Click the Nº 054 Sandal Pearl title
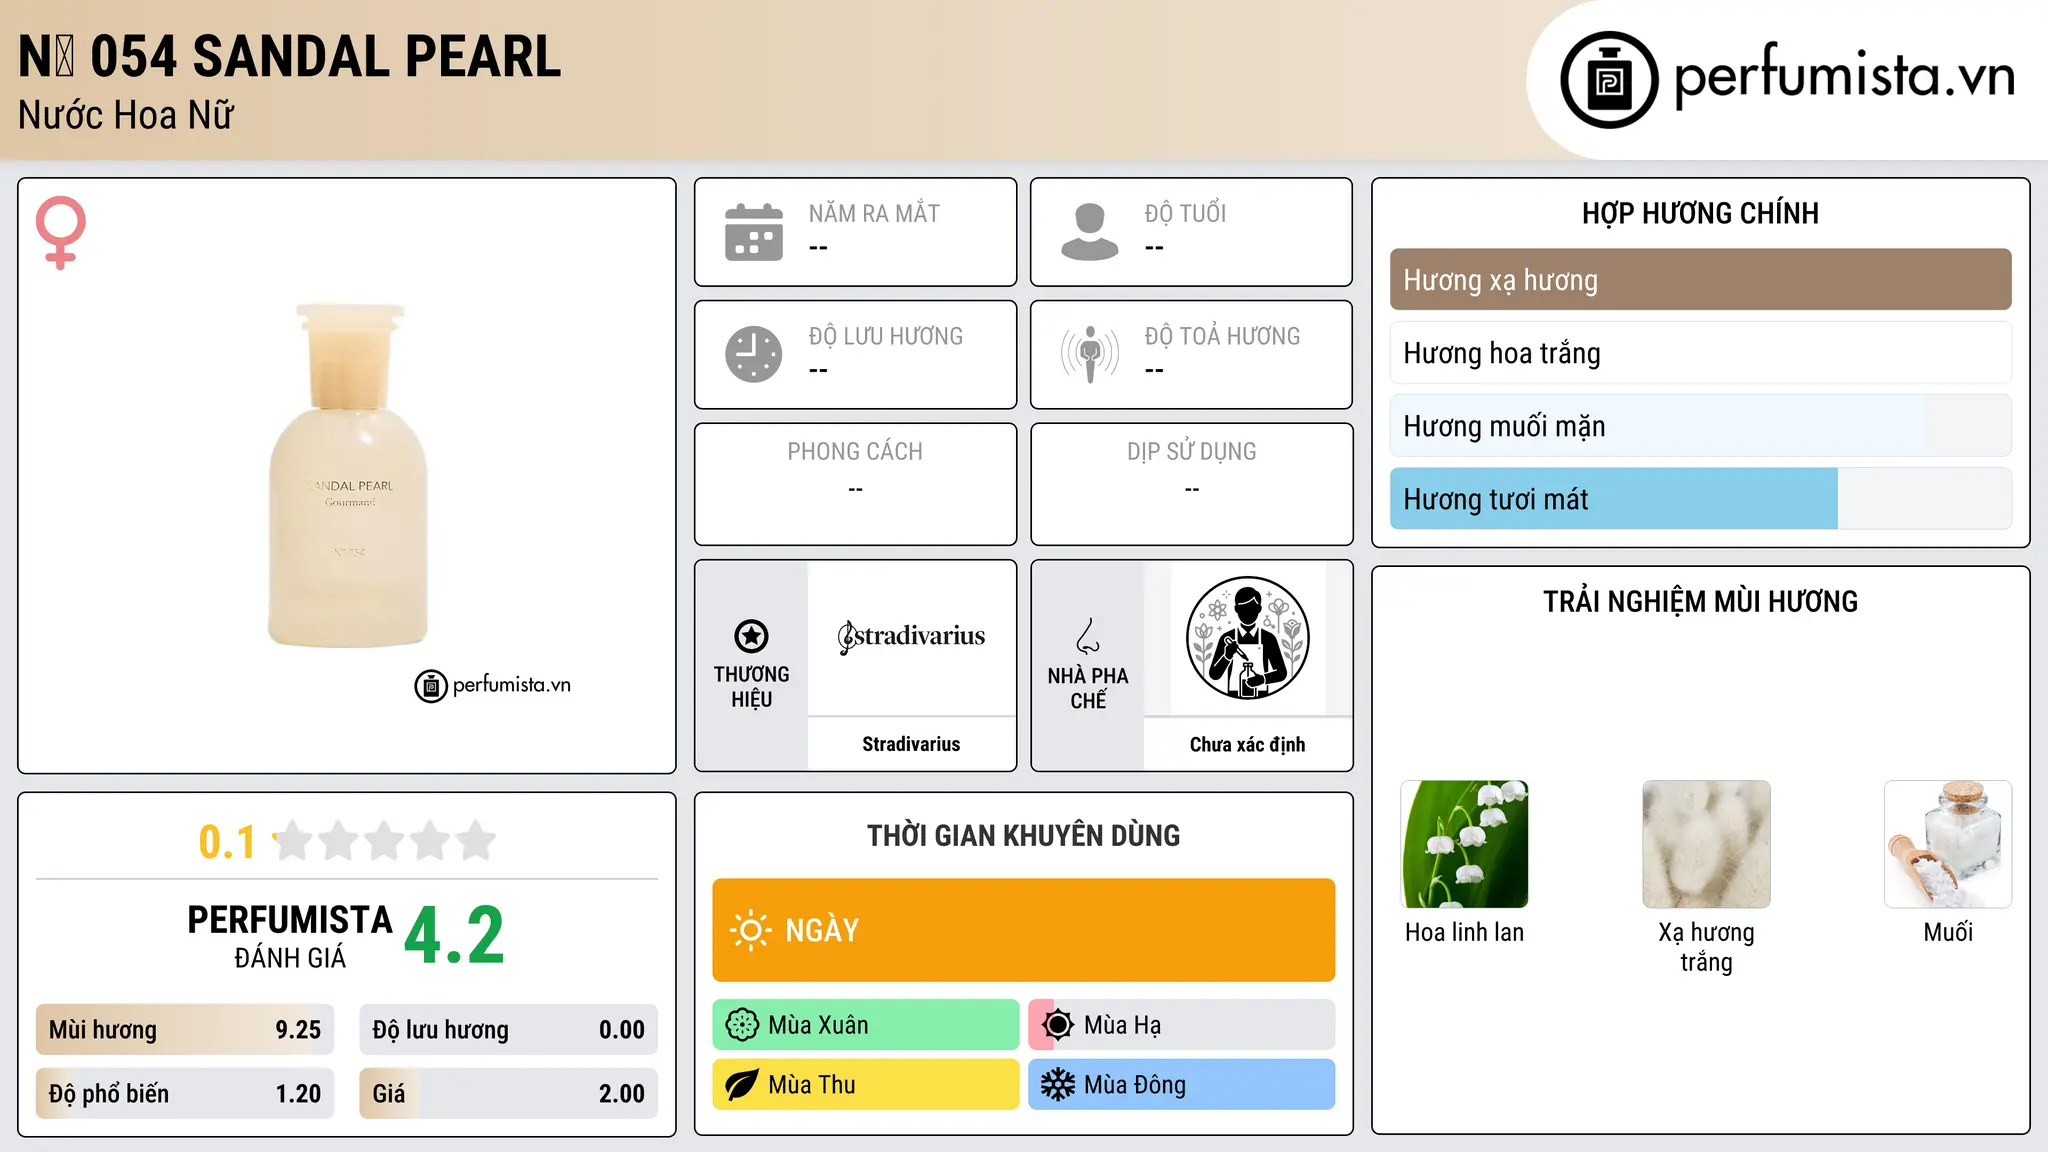Viewport: 2048px width, 1152px height. (x=290, y=57)
